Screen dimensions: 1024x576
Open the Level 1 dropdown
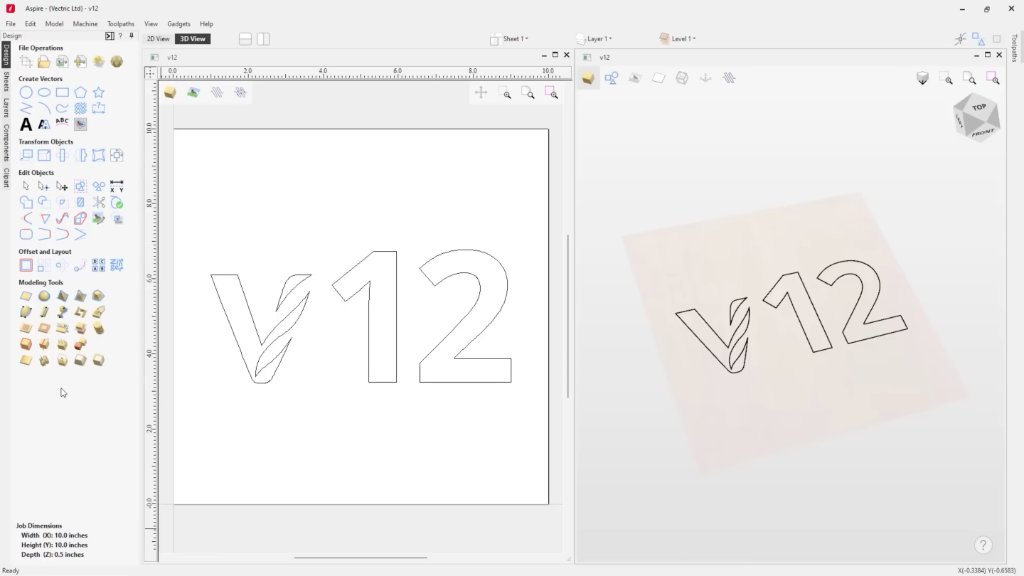(x=680, y=39)
